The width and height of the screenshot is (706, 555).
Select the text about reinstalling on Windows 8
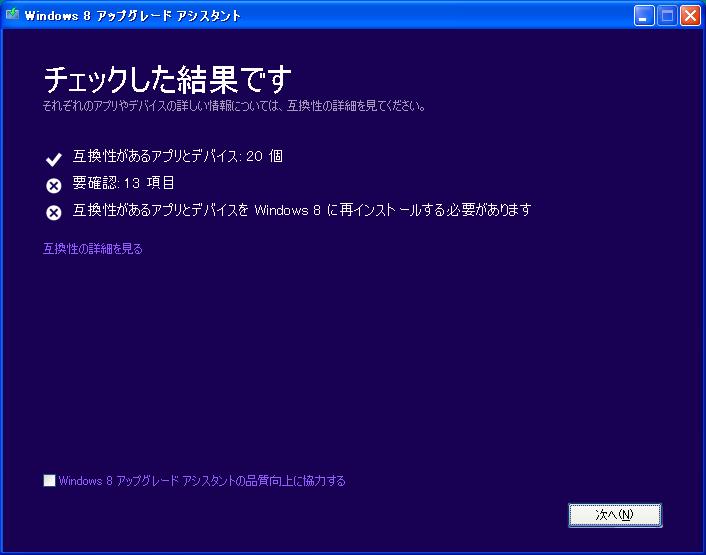click(x=302, y=210)
